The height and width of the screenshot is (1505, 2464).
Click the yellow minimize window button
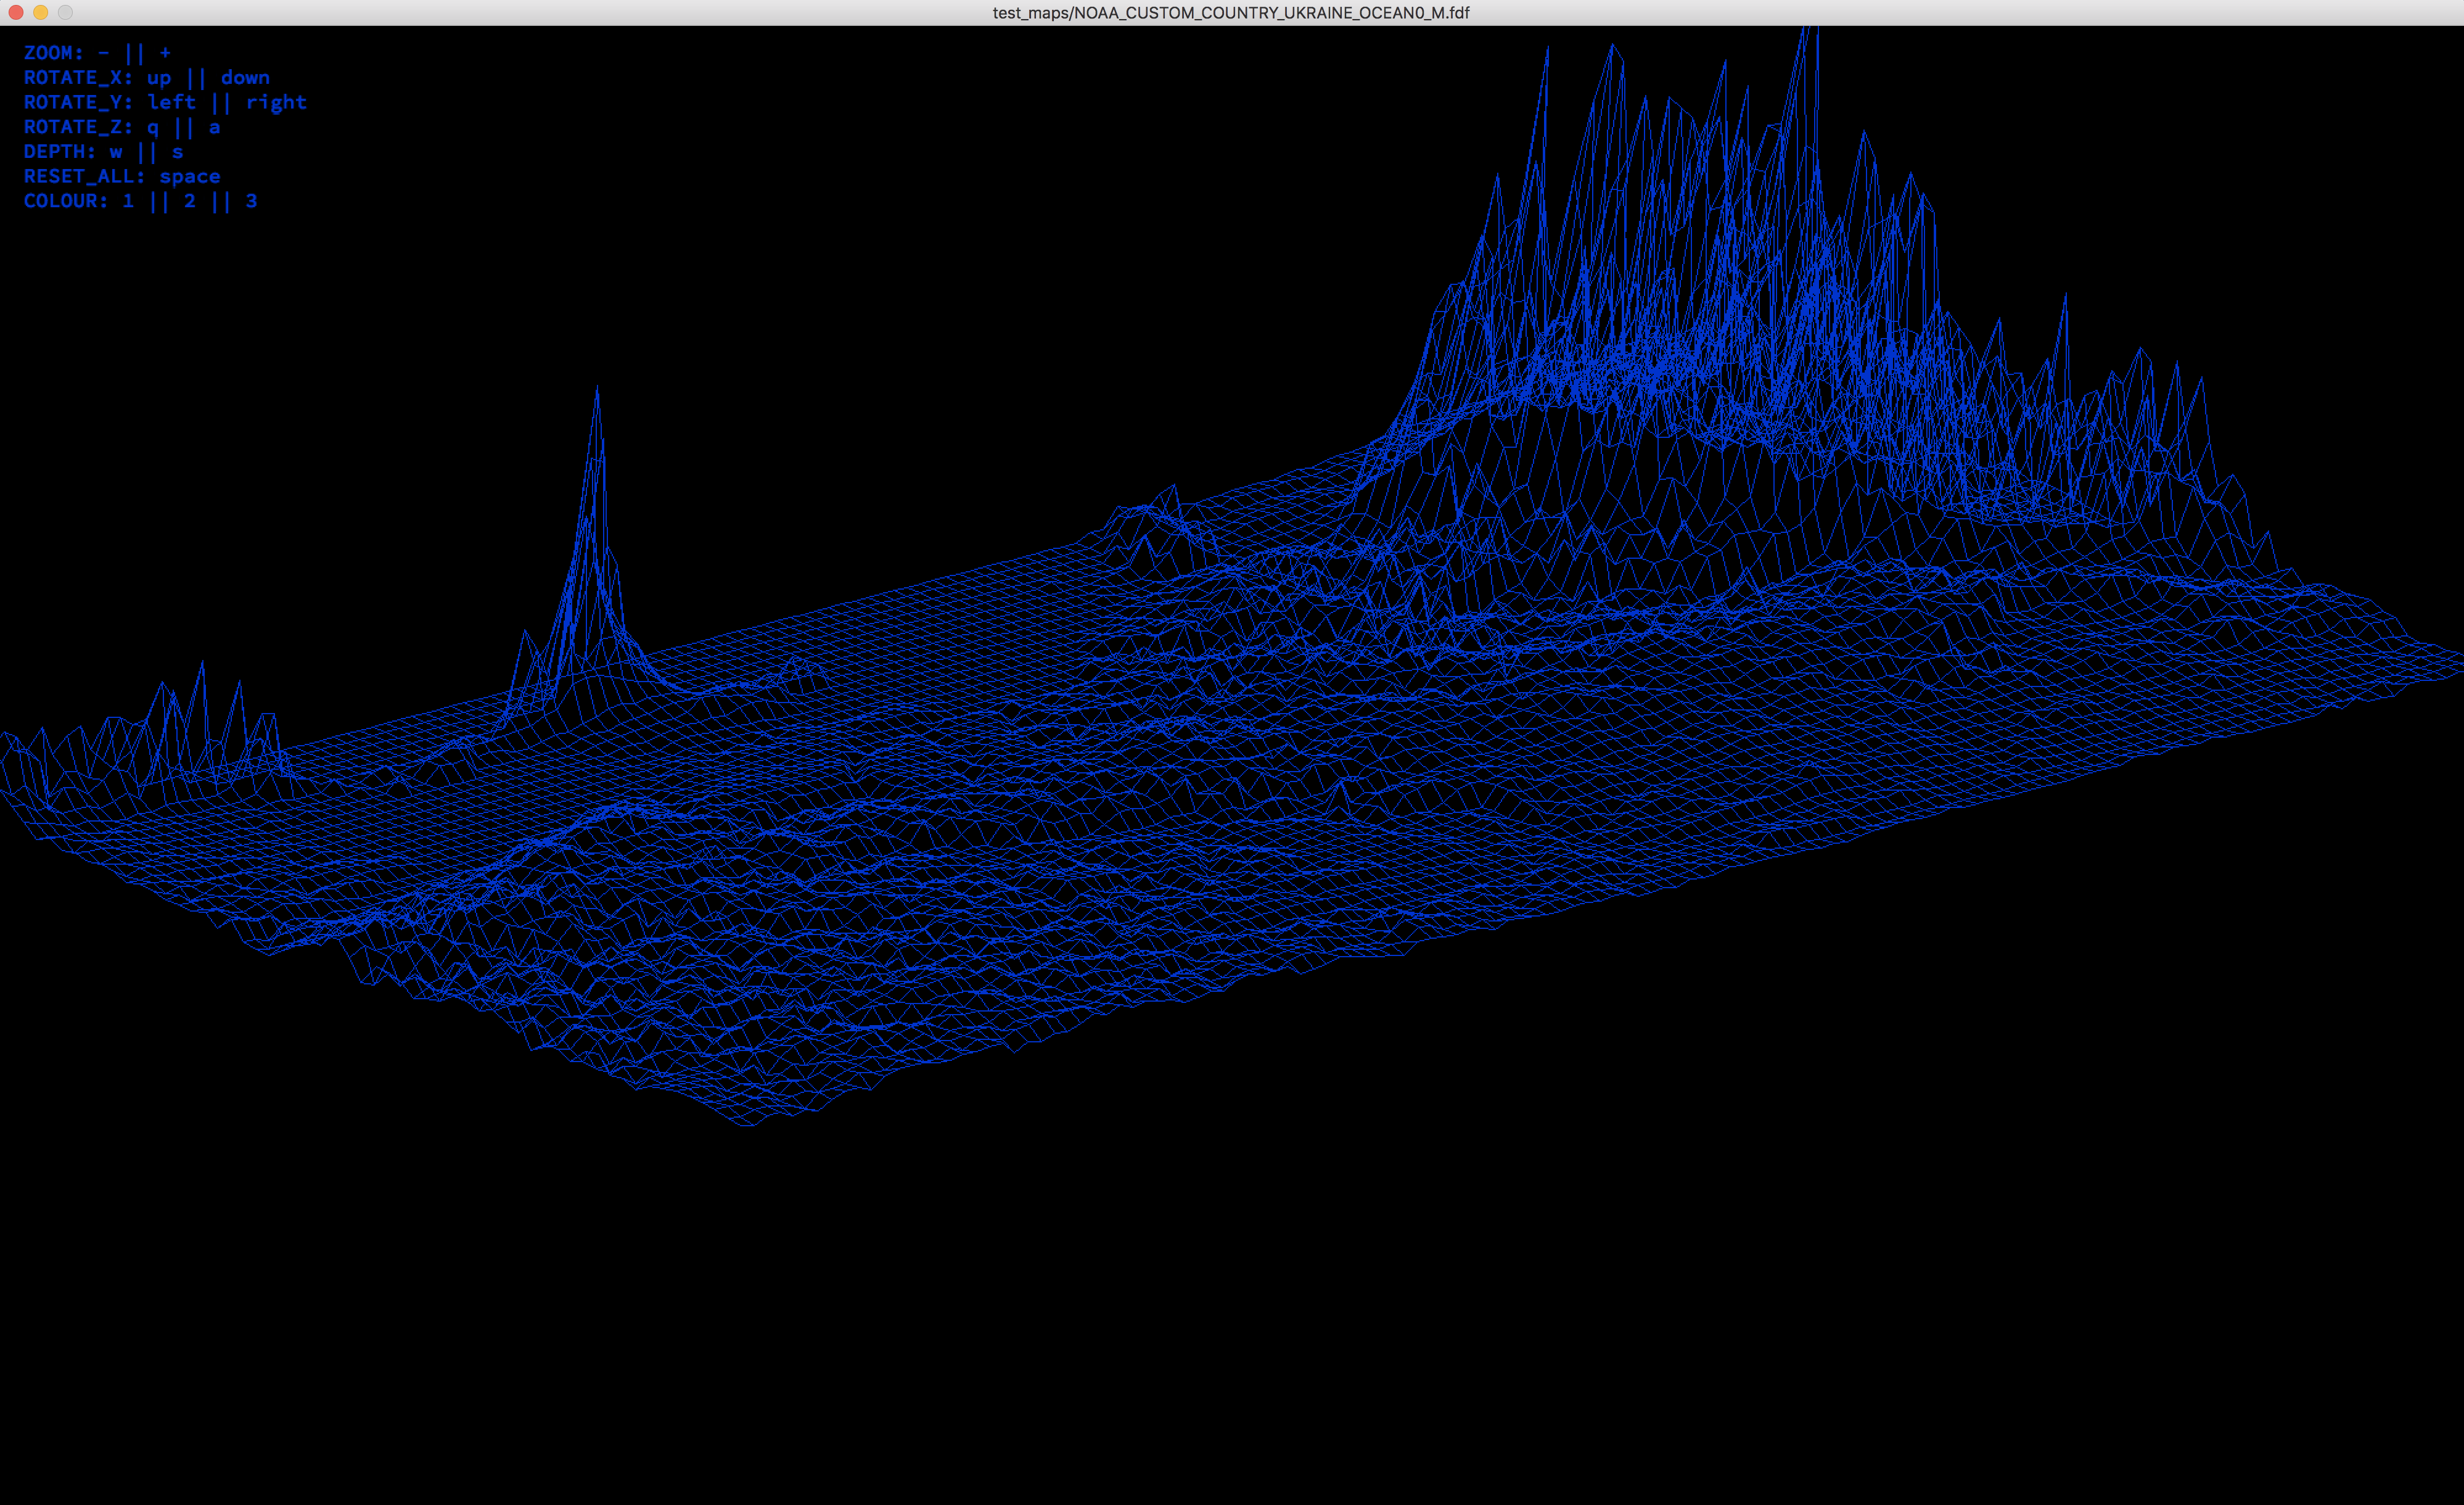(x=40, y=12)
